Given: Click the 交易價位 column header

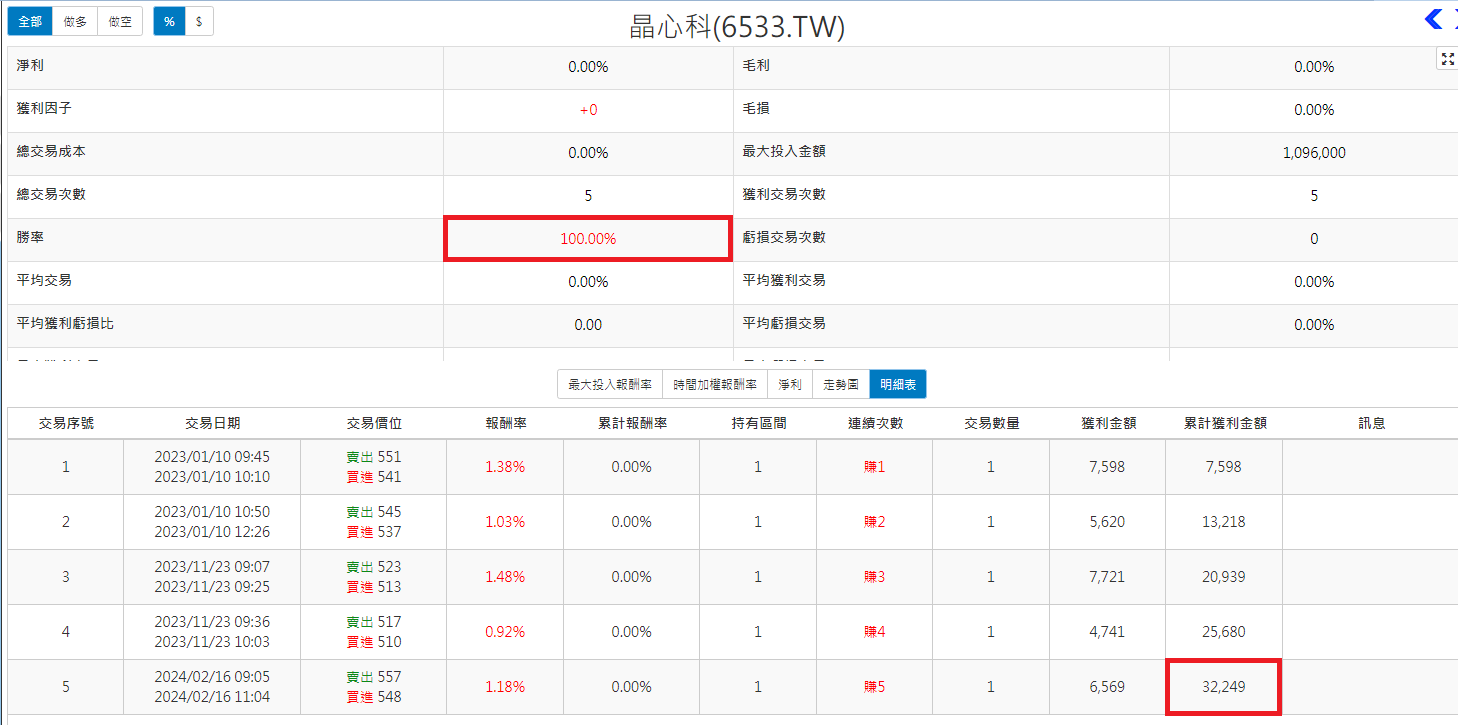Looking at the screenshot, I should point(374,423).
